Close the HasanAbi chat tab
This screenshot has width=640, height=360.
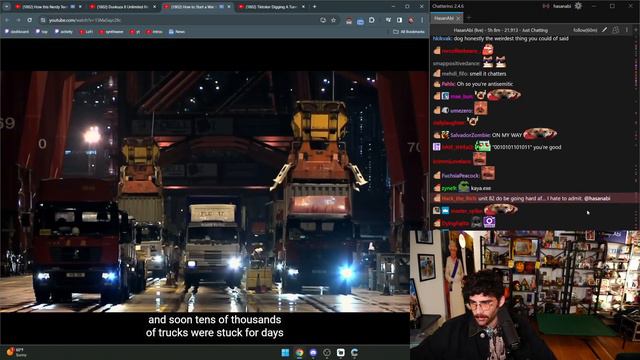coord(458,18)
